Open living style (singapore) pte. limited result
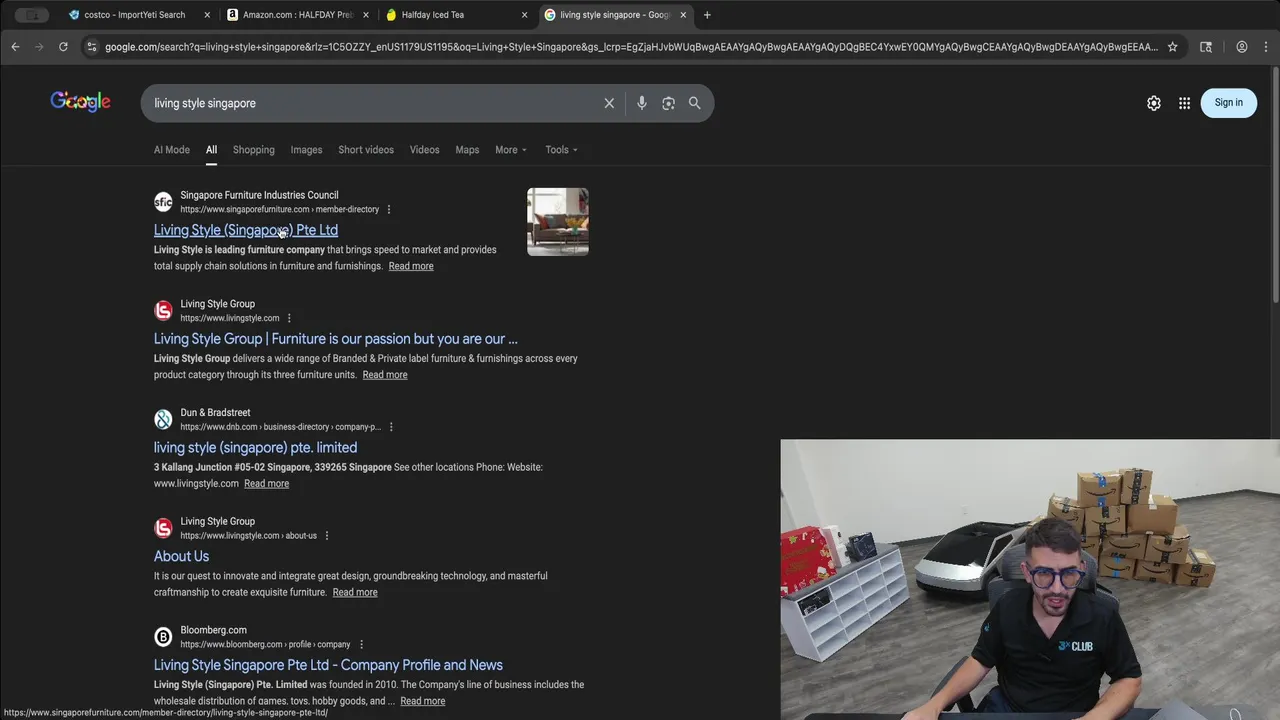Image resolution: width=1280 pixels, height=720 pixels. tap(255, 448)
